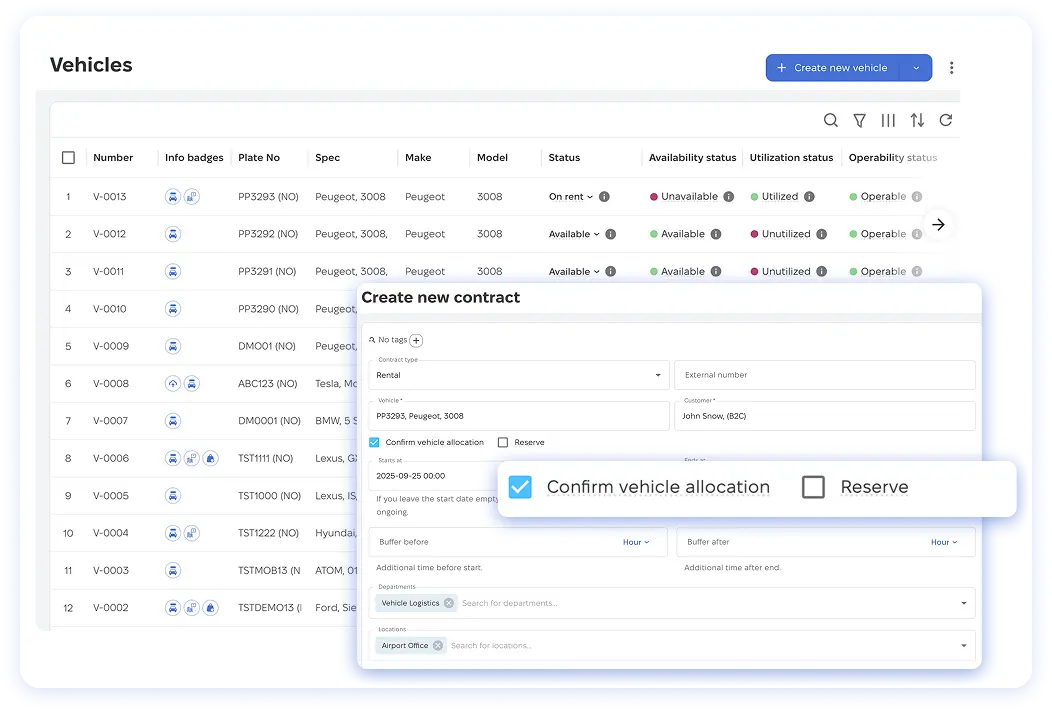1052x712 pixels.
Task: Open the Hour unit dropdown for Buffer before
Action: tap(636, 542)
